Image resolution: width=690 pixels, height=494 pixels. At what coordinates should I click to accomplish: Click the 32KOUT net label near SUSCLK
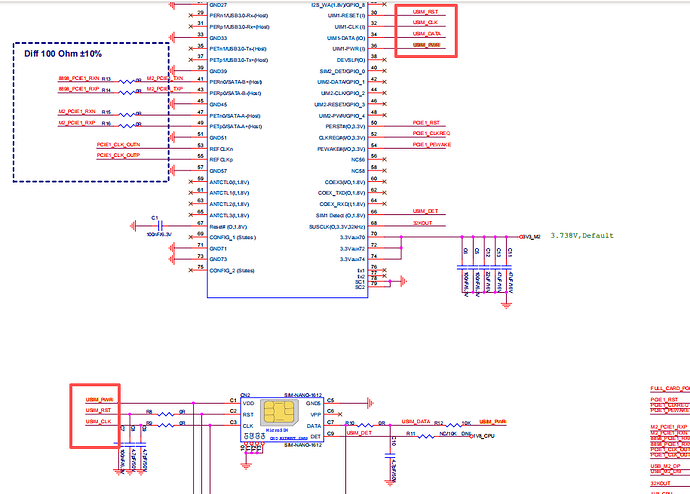(421, 222)
